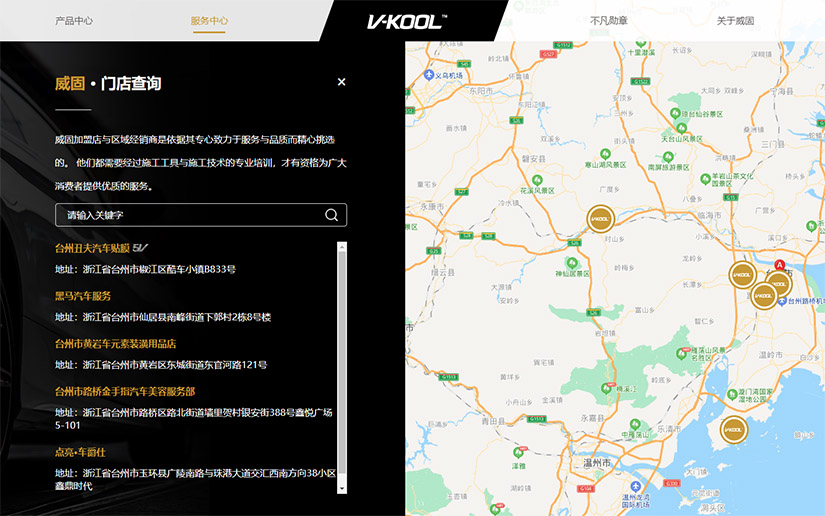This screenshot has height=516, width=825.
Task: Go to the 不凡勋章 menu item
Action: coord(608,21)
